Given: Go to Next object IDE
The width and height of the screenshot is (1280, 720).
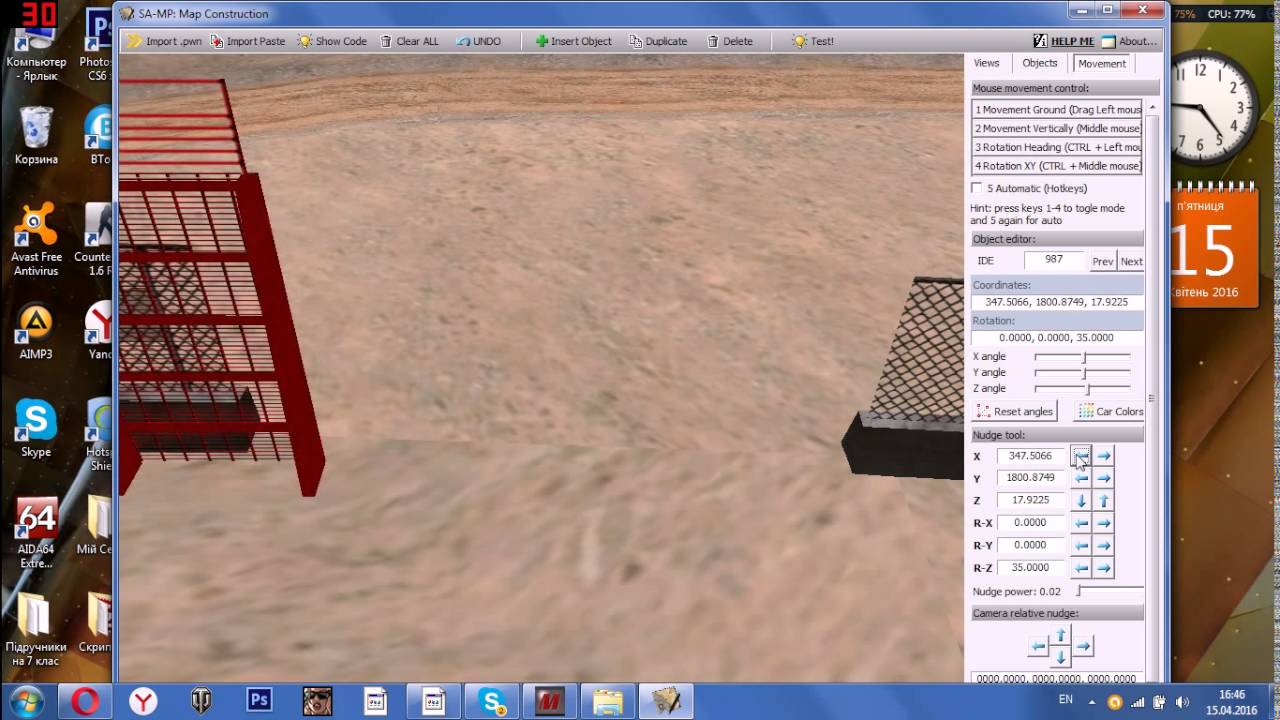Looking at the screenshot, I should click(1131, 261).
